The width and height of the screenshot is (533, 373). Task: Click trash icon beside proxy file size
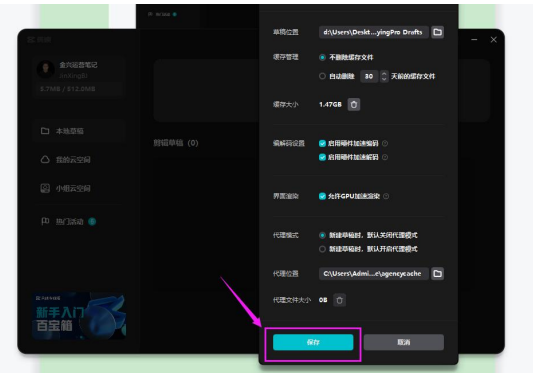(x=339, y=300)
